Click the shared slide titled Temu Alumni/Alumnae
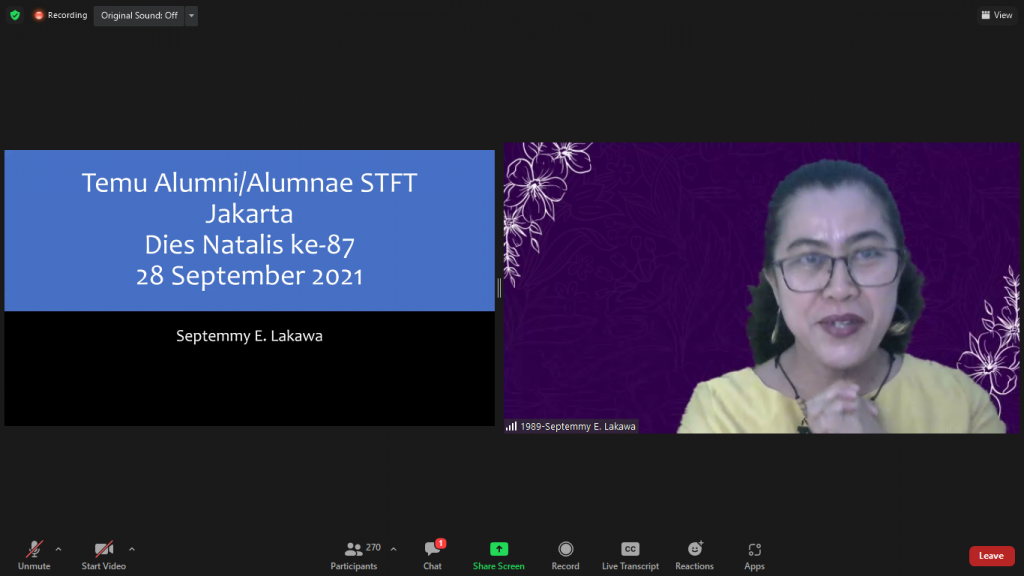This screenshot has width=1024, height=576. (249, 288)
